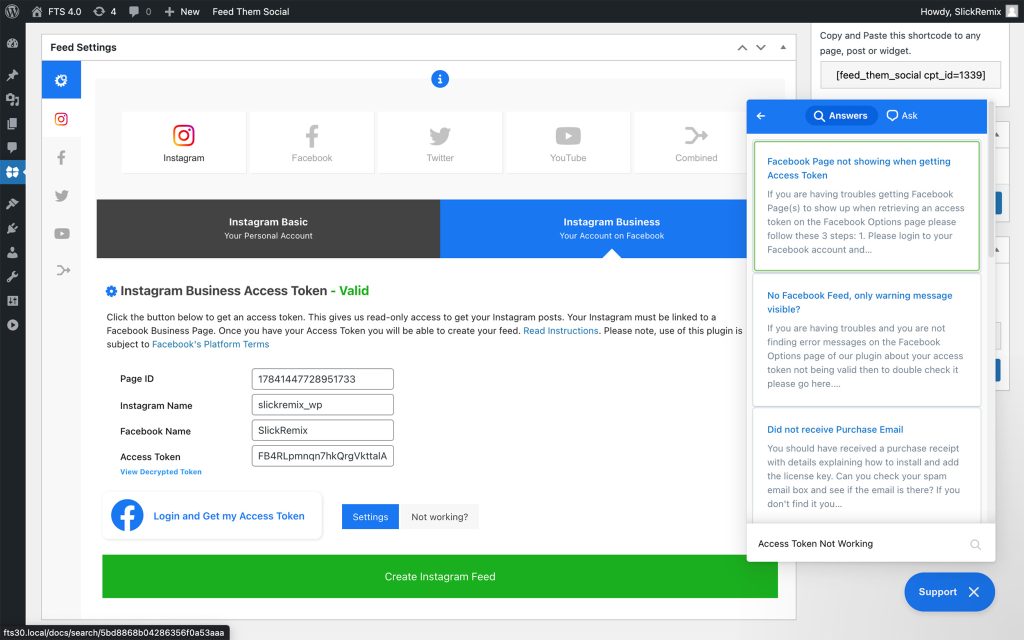The height and width of the screenshot is (640, 1024).
Task: Open Pages from the admin sidebar
Action: (x=12, y=123)
